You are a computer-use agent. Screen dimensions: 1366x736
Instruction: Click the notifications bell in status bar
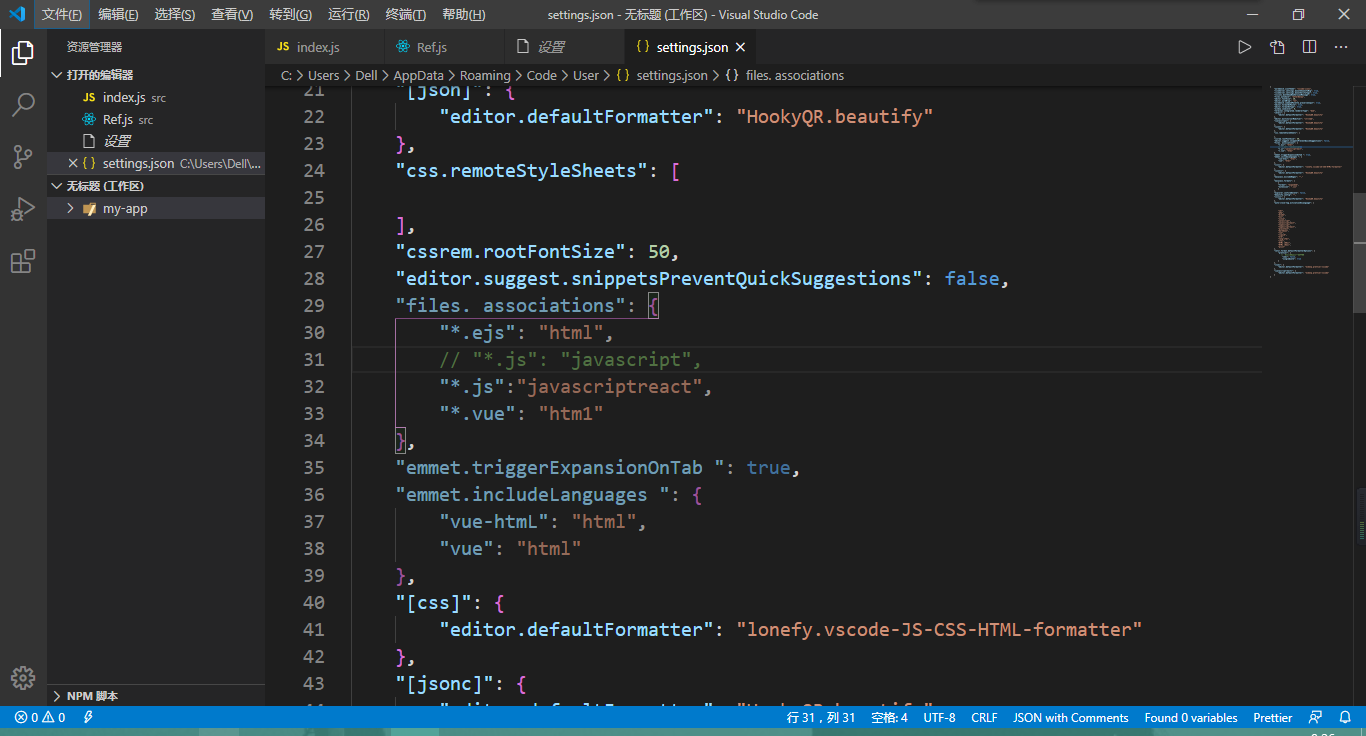click(x=1346, y=718)
